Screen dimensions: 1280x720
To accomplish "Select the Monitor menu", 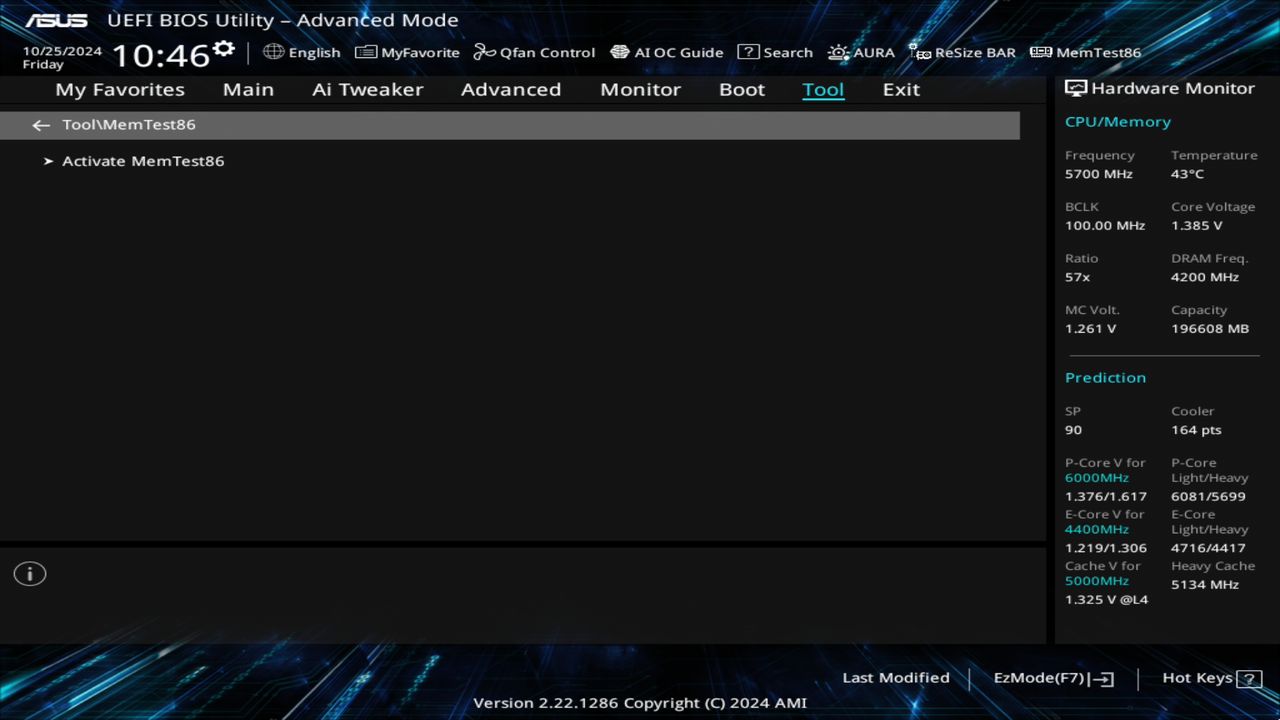I will tap(640, 89).
